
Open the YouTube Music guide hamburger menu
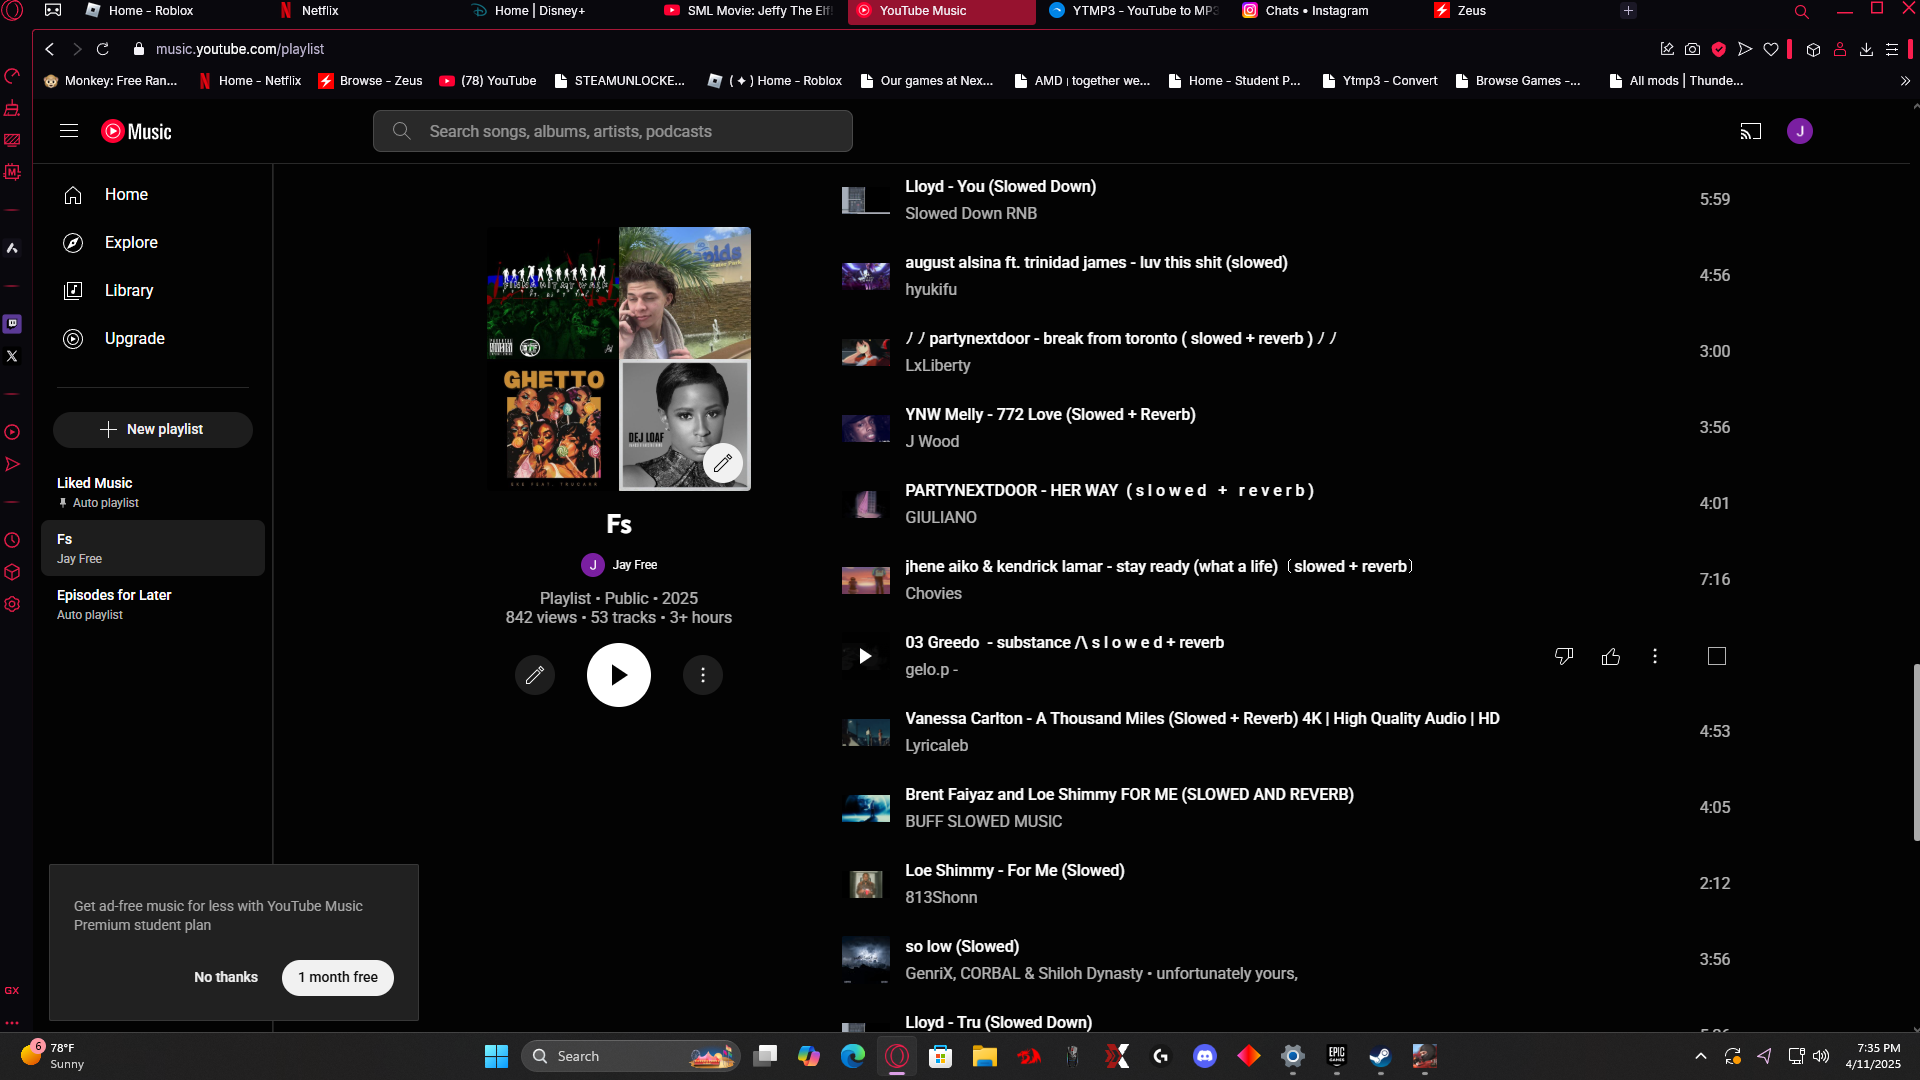[x=69, y=131]
